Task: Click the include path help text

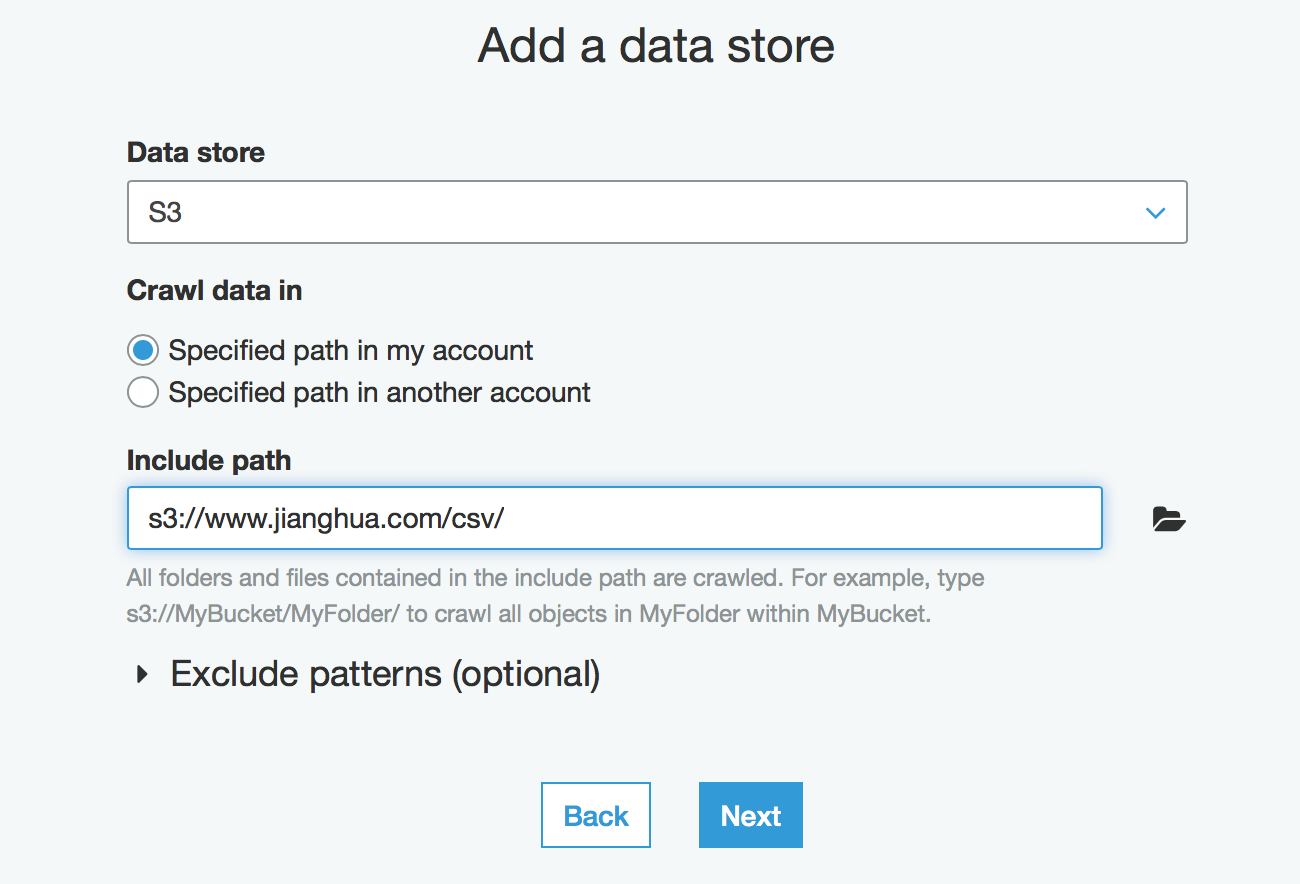Action: 555,596
